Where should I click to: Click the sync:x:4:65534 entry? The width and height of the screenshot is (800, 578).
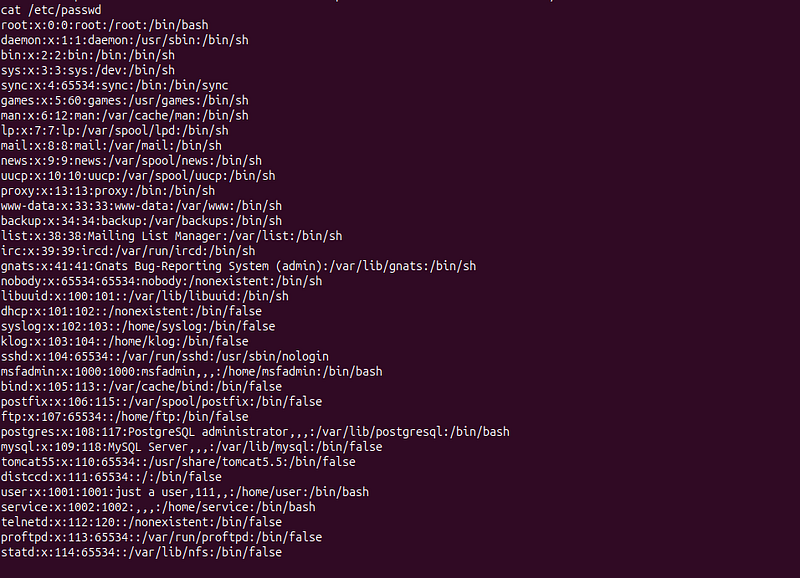pos(114,85)
